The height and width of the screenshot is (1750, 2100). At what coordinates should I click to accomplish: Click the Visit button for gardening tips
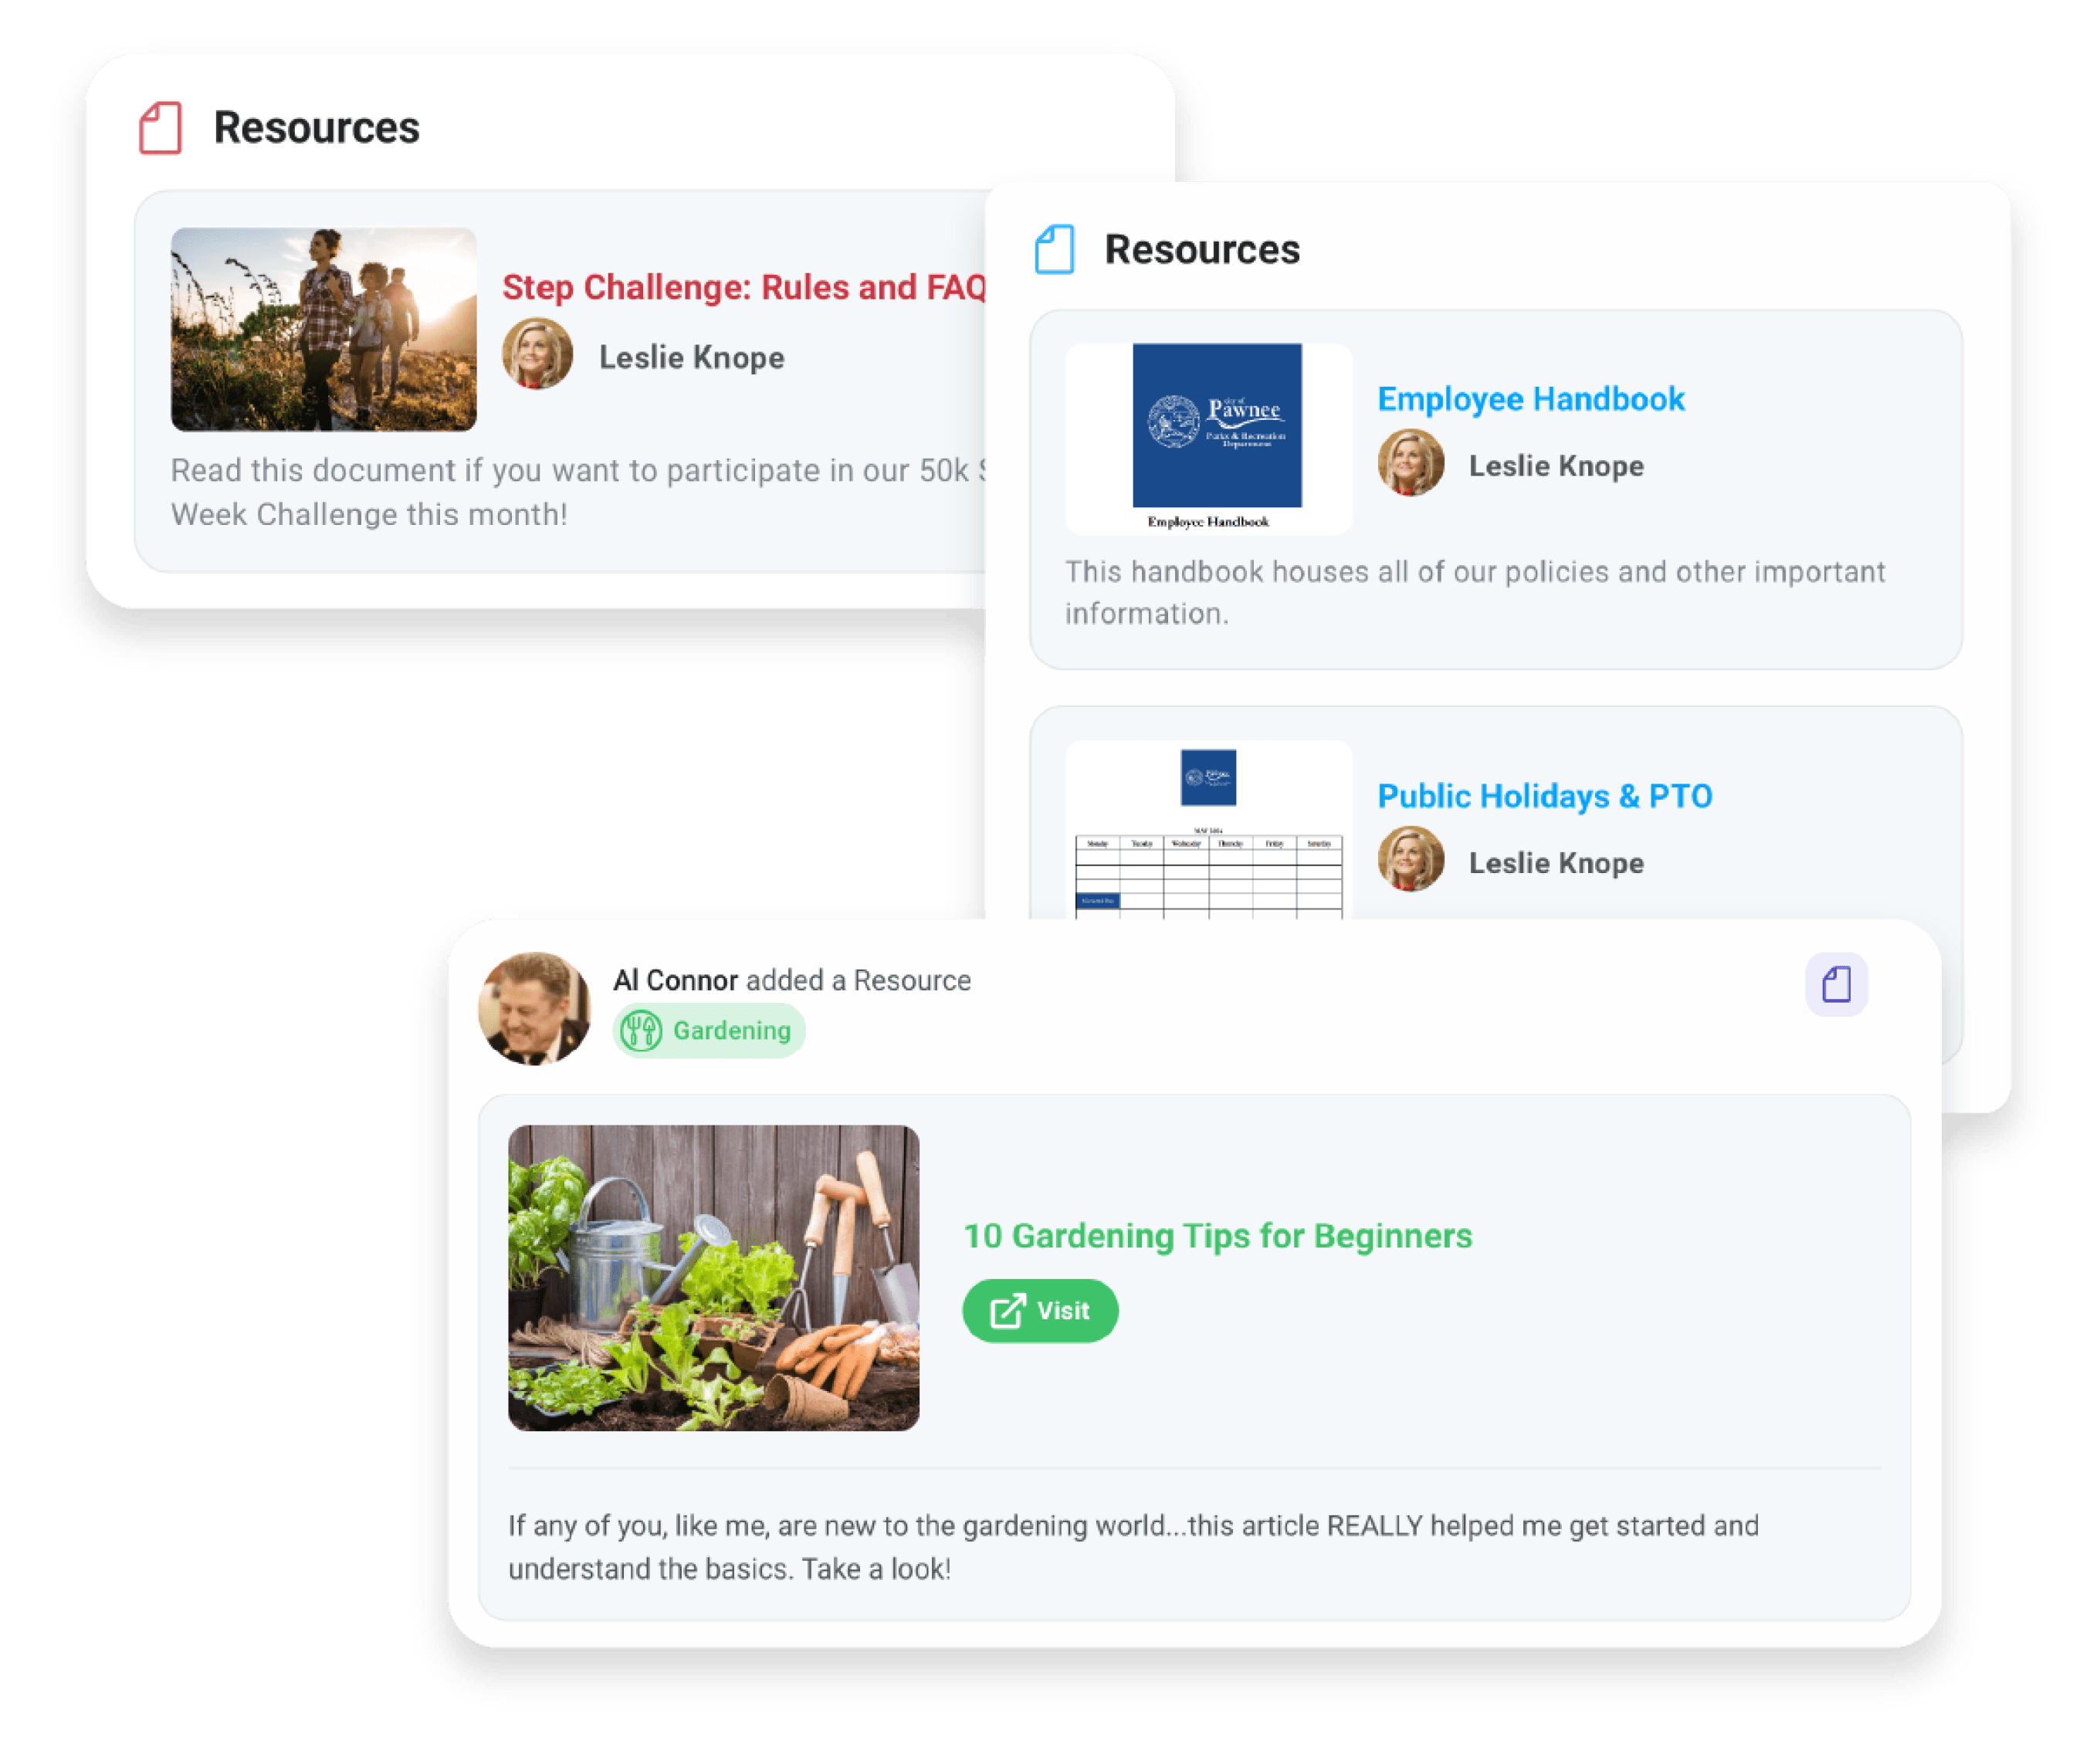click(x=1039, y=1309)
